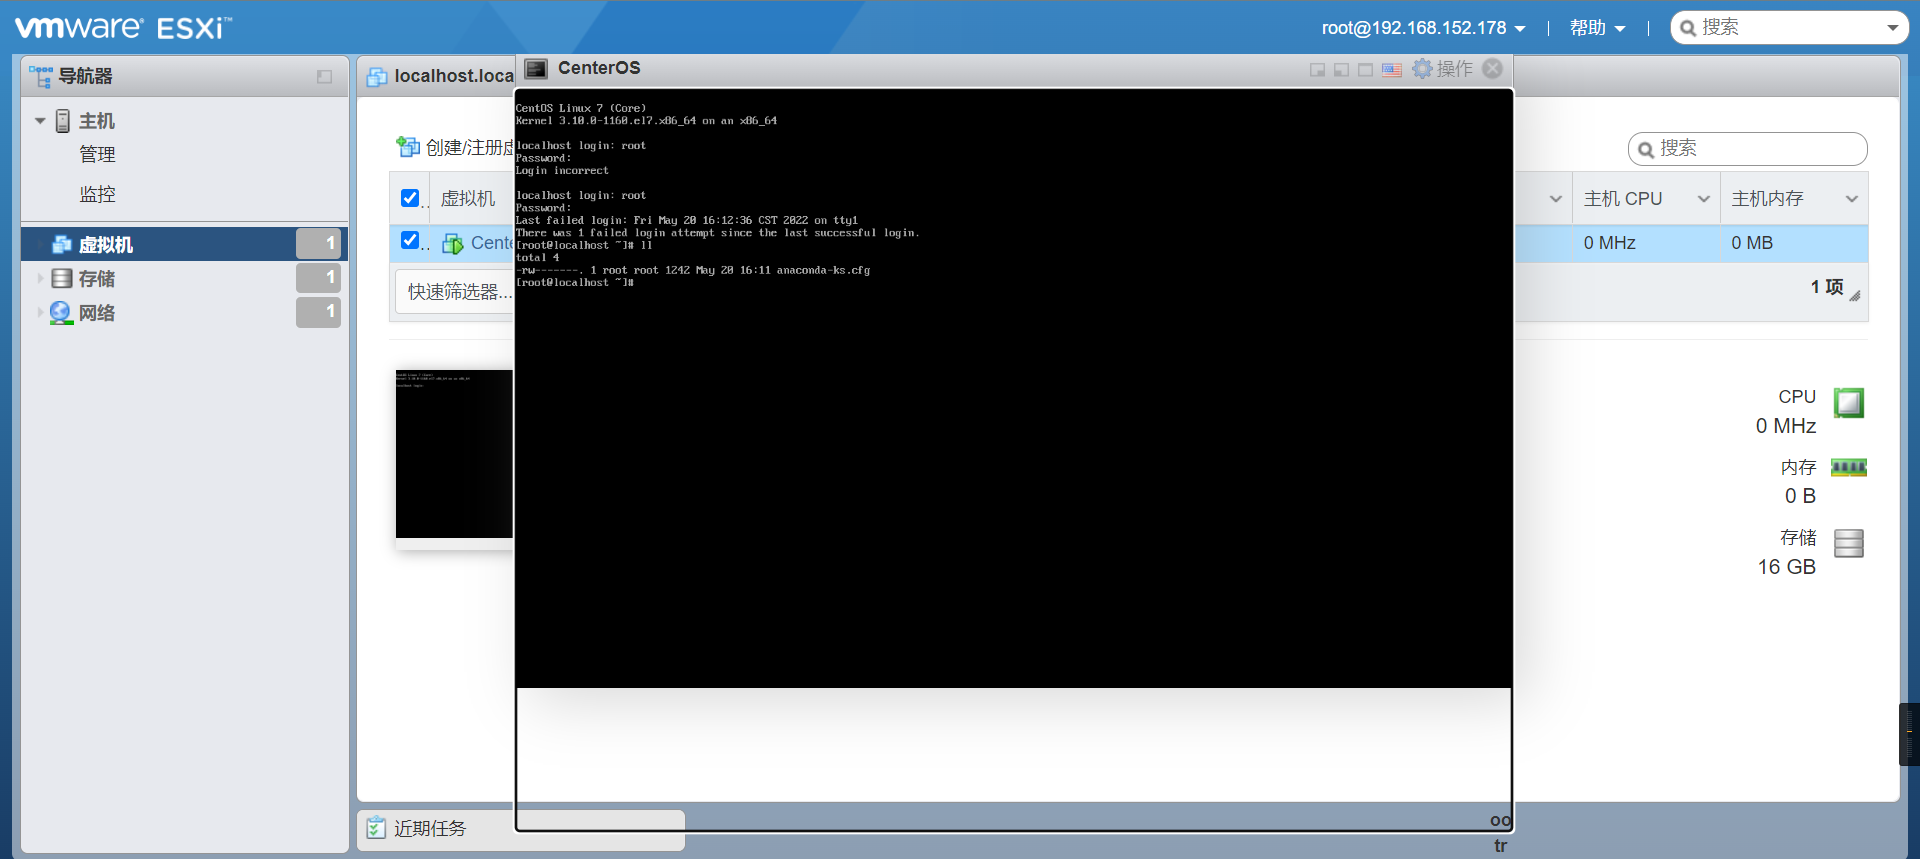Click the 存储 count badge 1

(318, 277)
